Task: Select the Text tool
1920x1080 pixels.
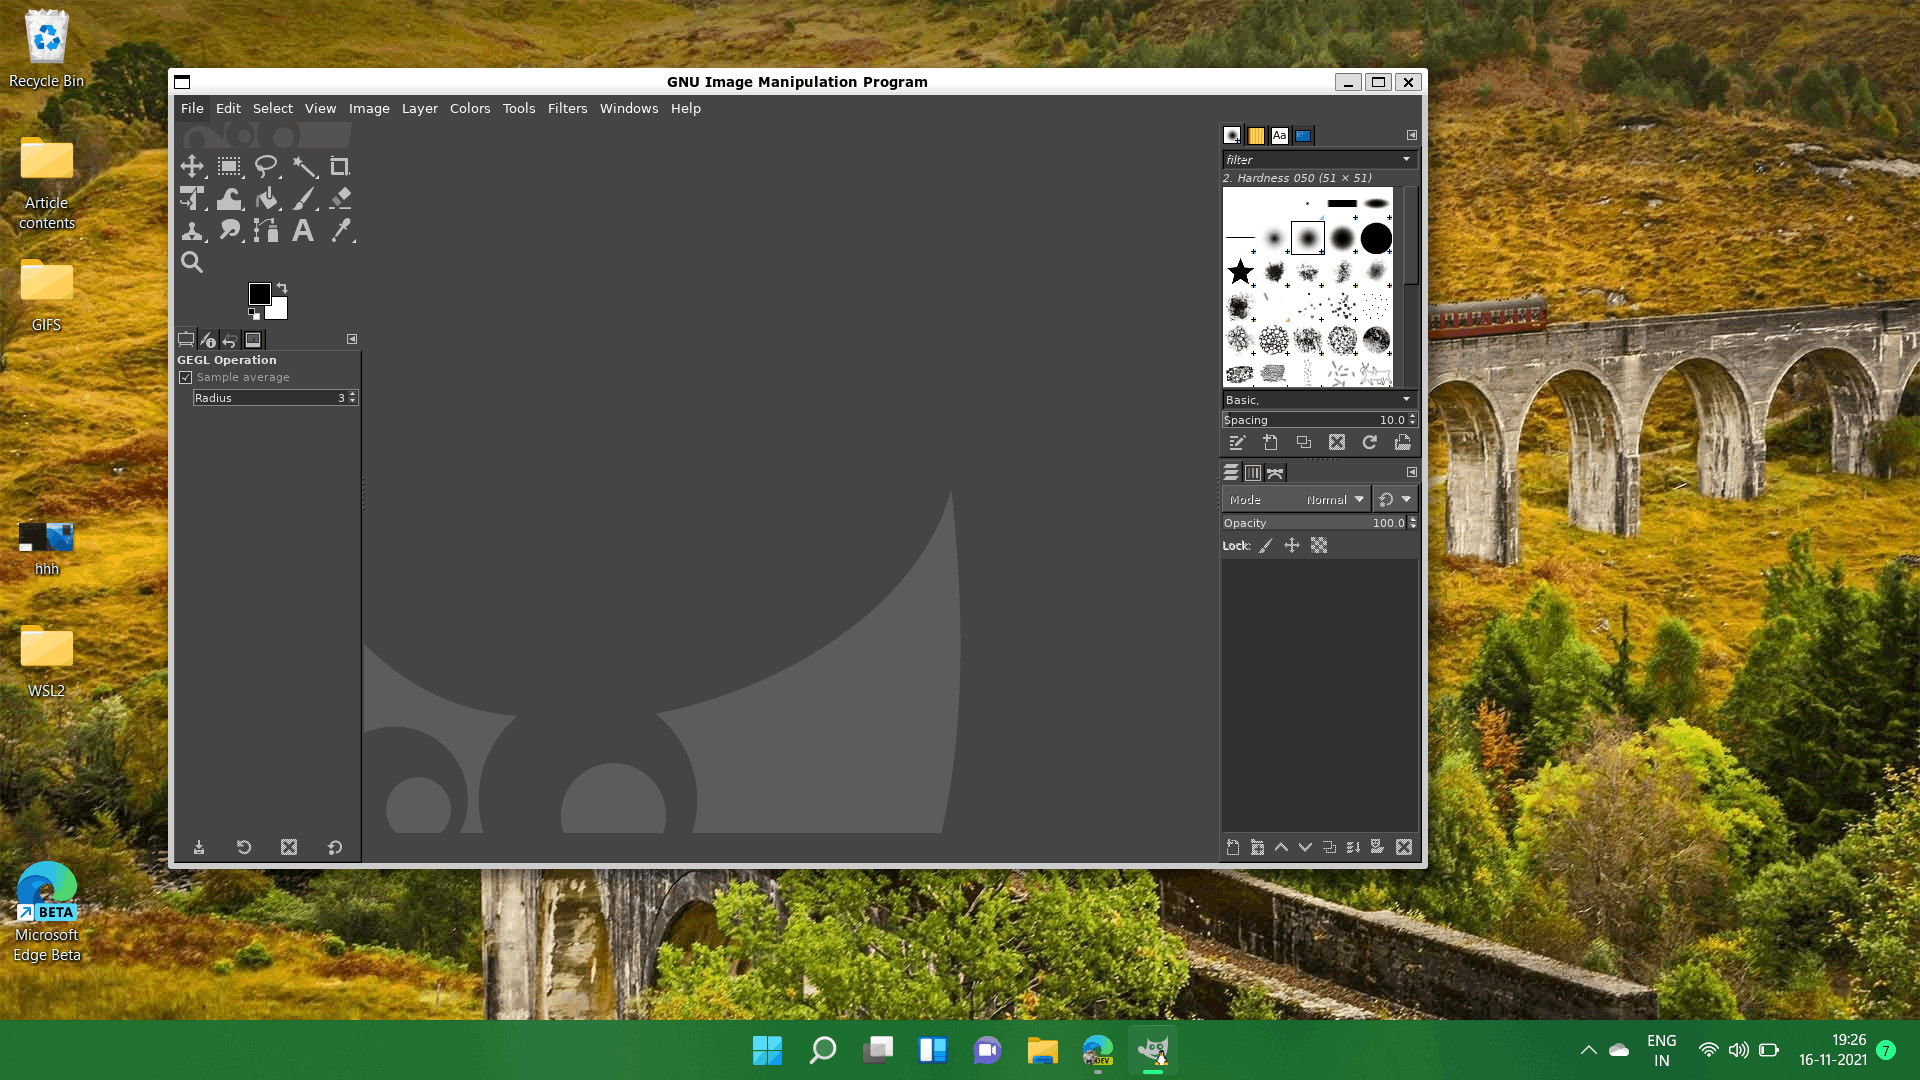Action: pyautogui.click(x=303, y=230)
